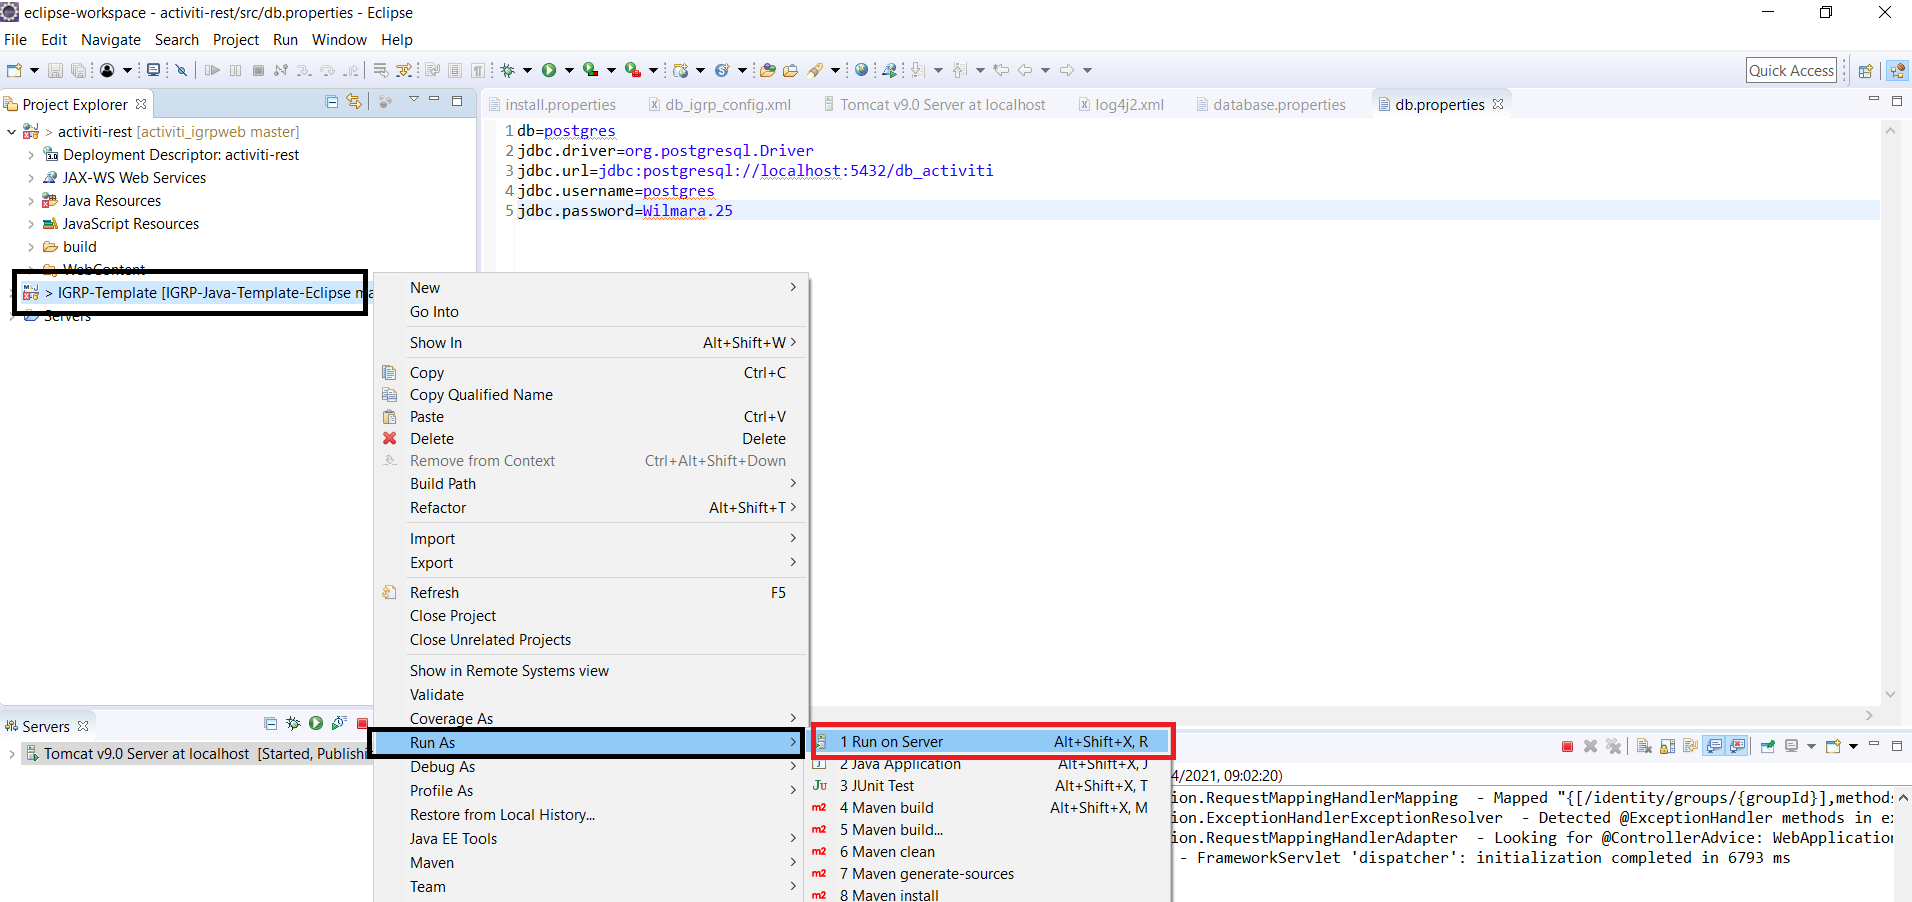Click the Open Type folder icon in toolbar

(767, 70)
